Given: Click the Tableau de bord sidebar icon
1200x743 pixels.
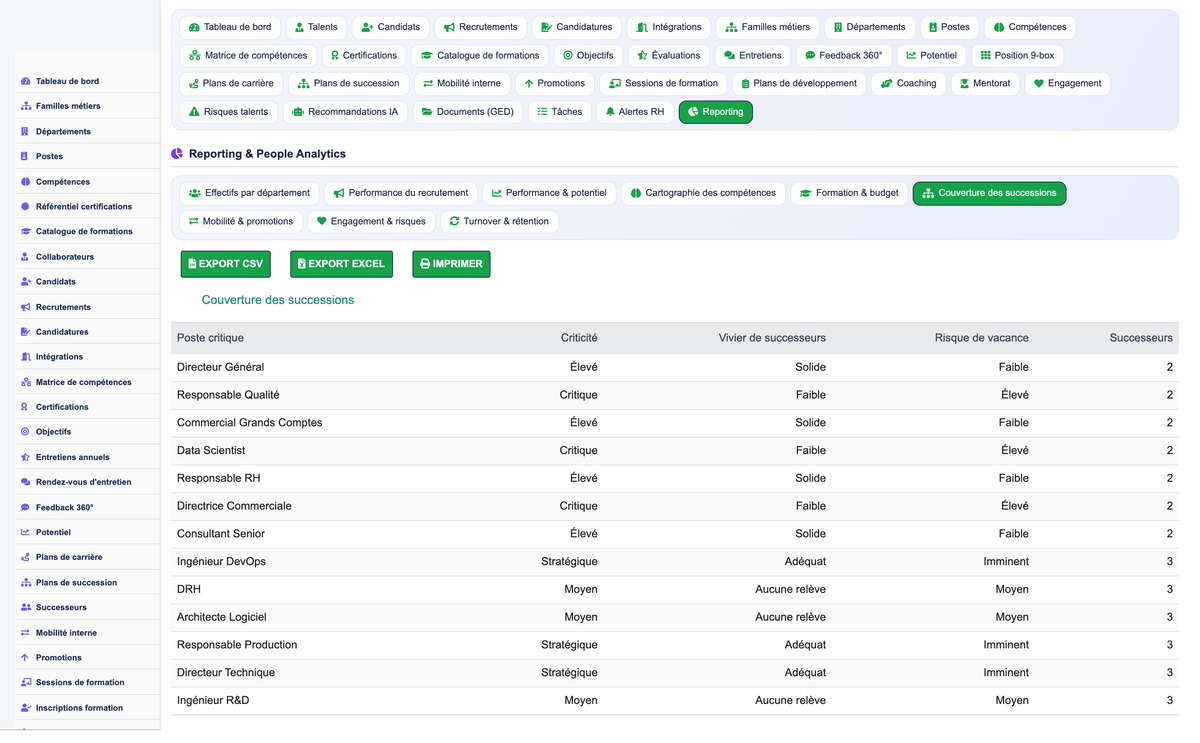Looking at the screenshot, I should (x=25, y=81).
